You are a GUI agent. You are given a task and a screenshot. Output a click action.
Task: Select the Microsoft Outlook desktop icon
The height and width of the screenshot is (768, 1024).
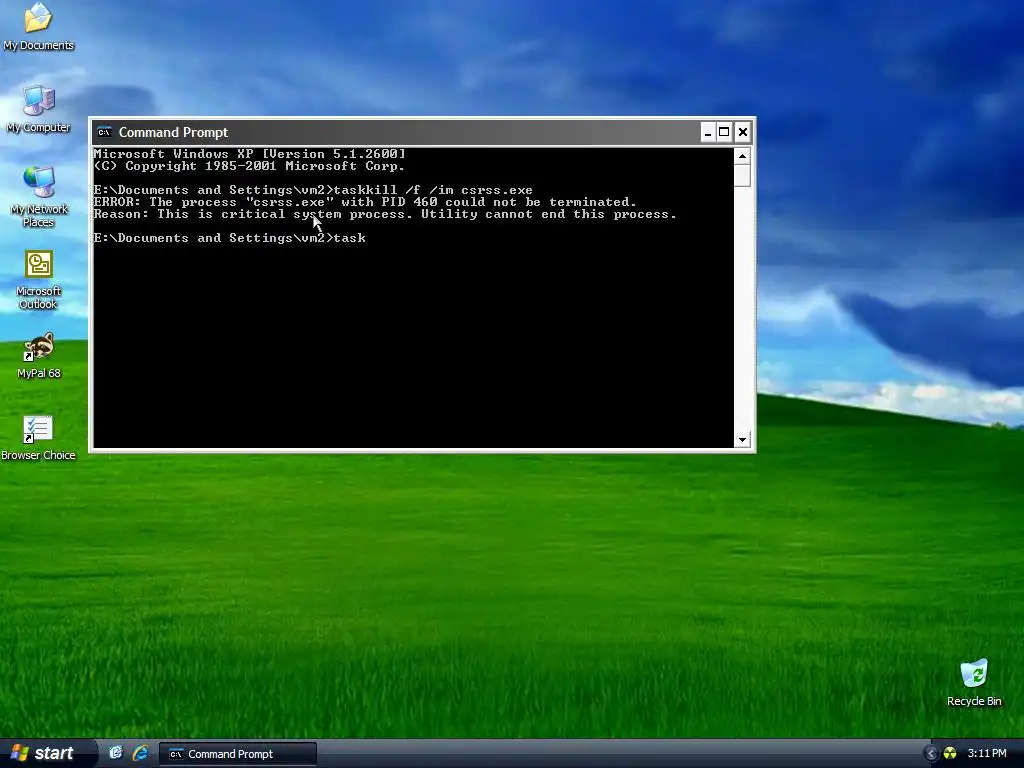(x=38, y=279)
